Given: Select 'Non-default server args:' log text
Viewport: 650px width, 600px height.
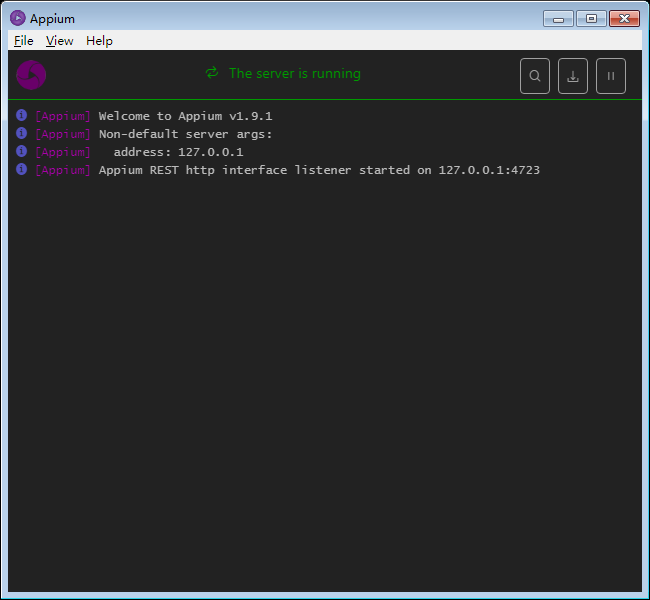Looking at the screenshot, I should click(x=185, y=134).
